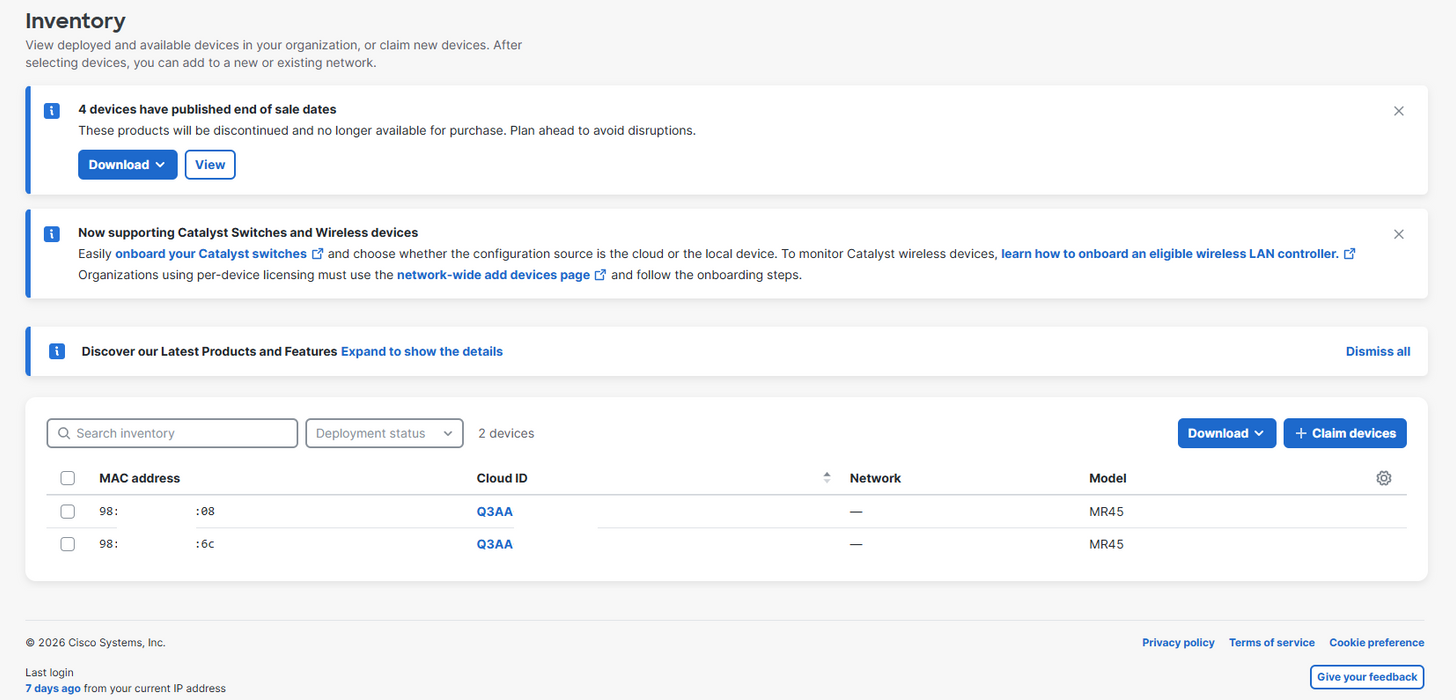Click external link icon after LAN controller link

coord(1349,254)
